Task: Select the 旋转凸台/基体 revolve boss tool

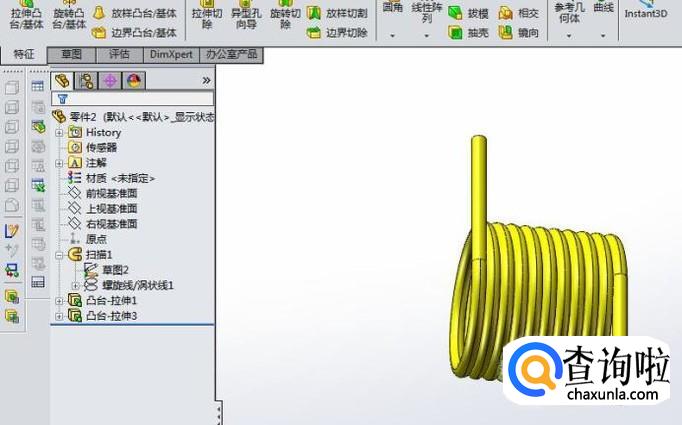Action: [69, 16]
